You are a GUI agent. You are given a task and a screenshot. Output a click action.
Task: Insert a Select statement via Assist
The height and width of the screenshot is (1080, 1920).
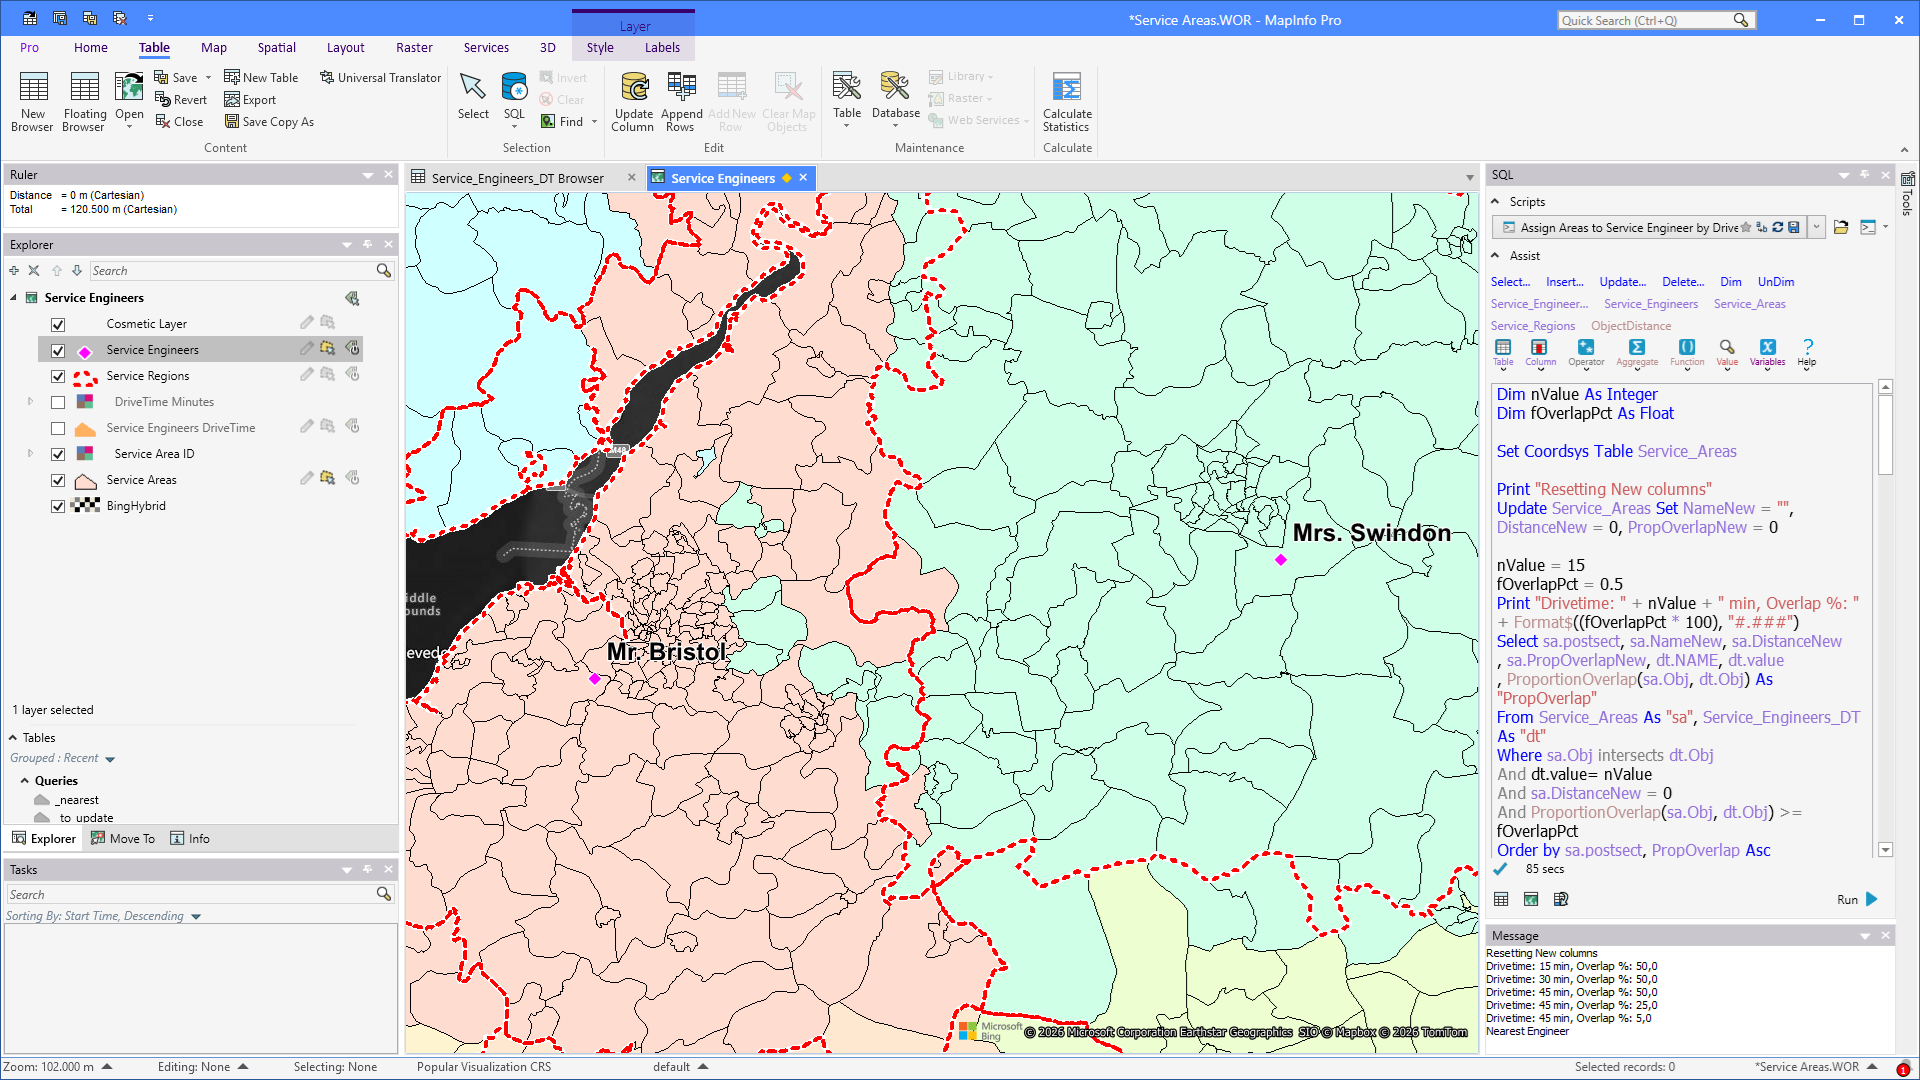tap(1510, 282)
